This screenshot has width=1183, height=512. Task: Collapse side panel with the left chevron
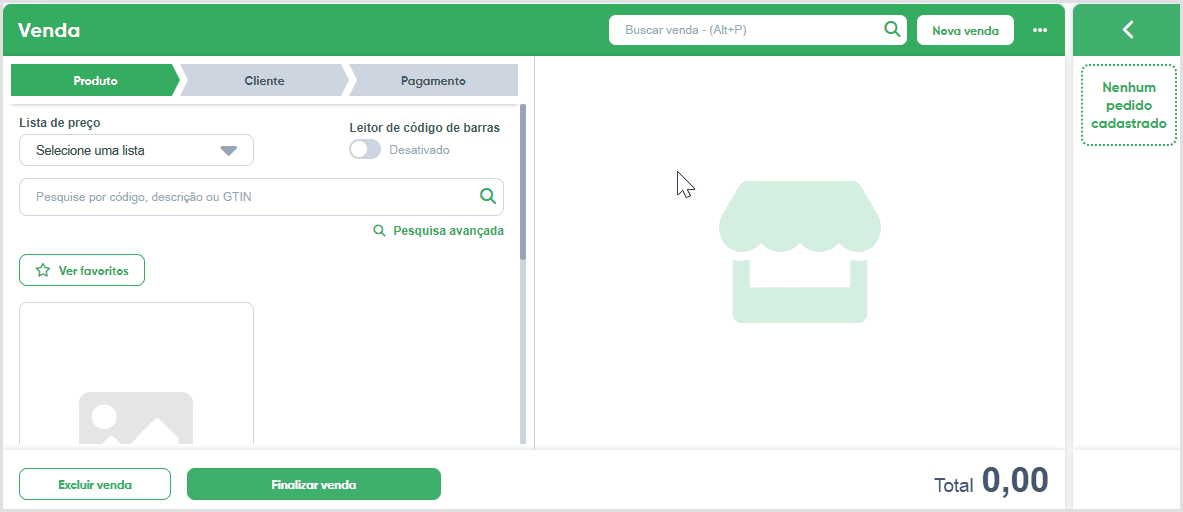[1128, 30]
